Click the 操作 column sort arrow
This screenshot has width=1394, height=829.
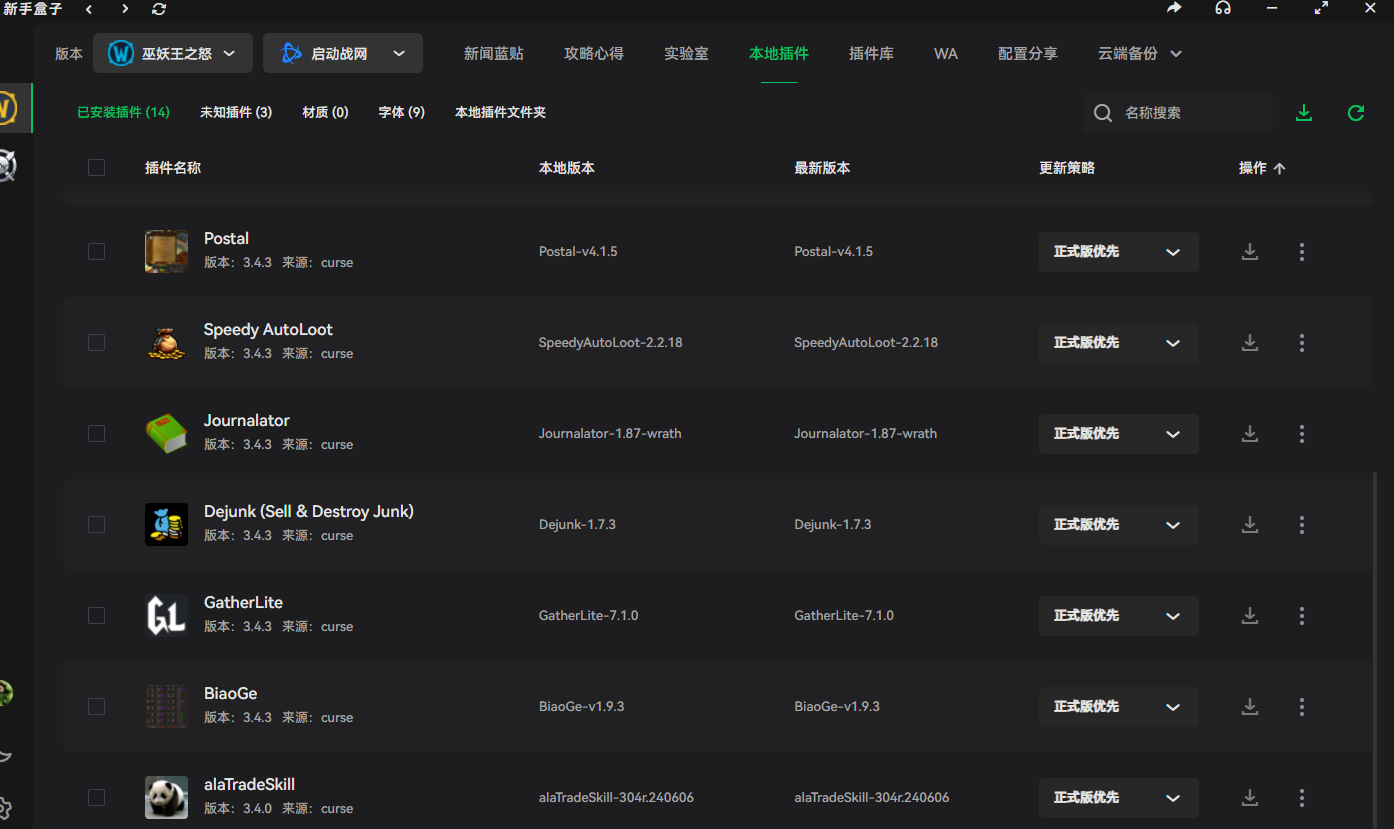1279,169
